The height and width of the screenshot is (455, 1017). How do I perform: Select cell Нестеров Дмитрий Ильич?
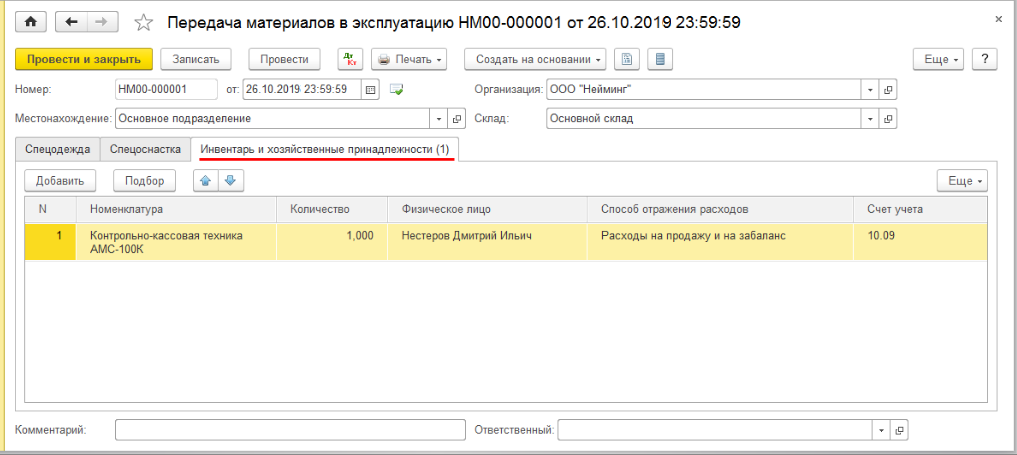coord(488,242)
